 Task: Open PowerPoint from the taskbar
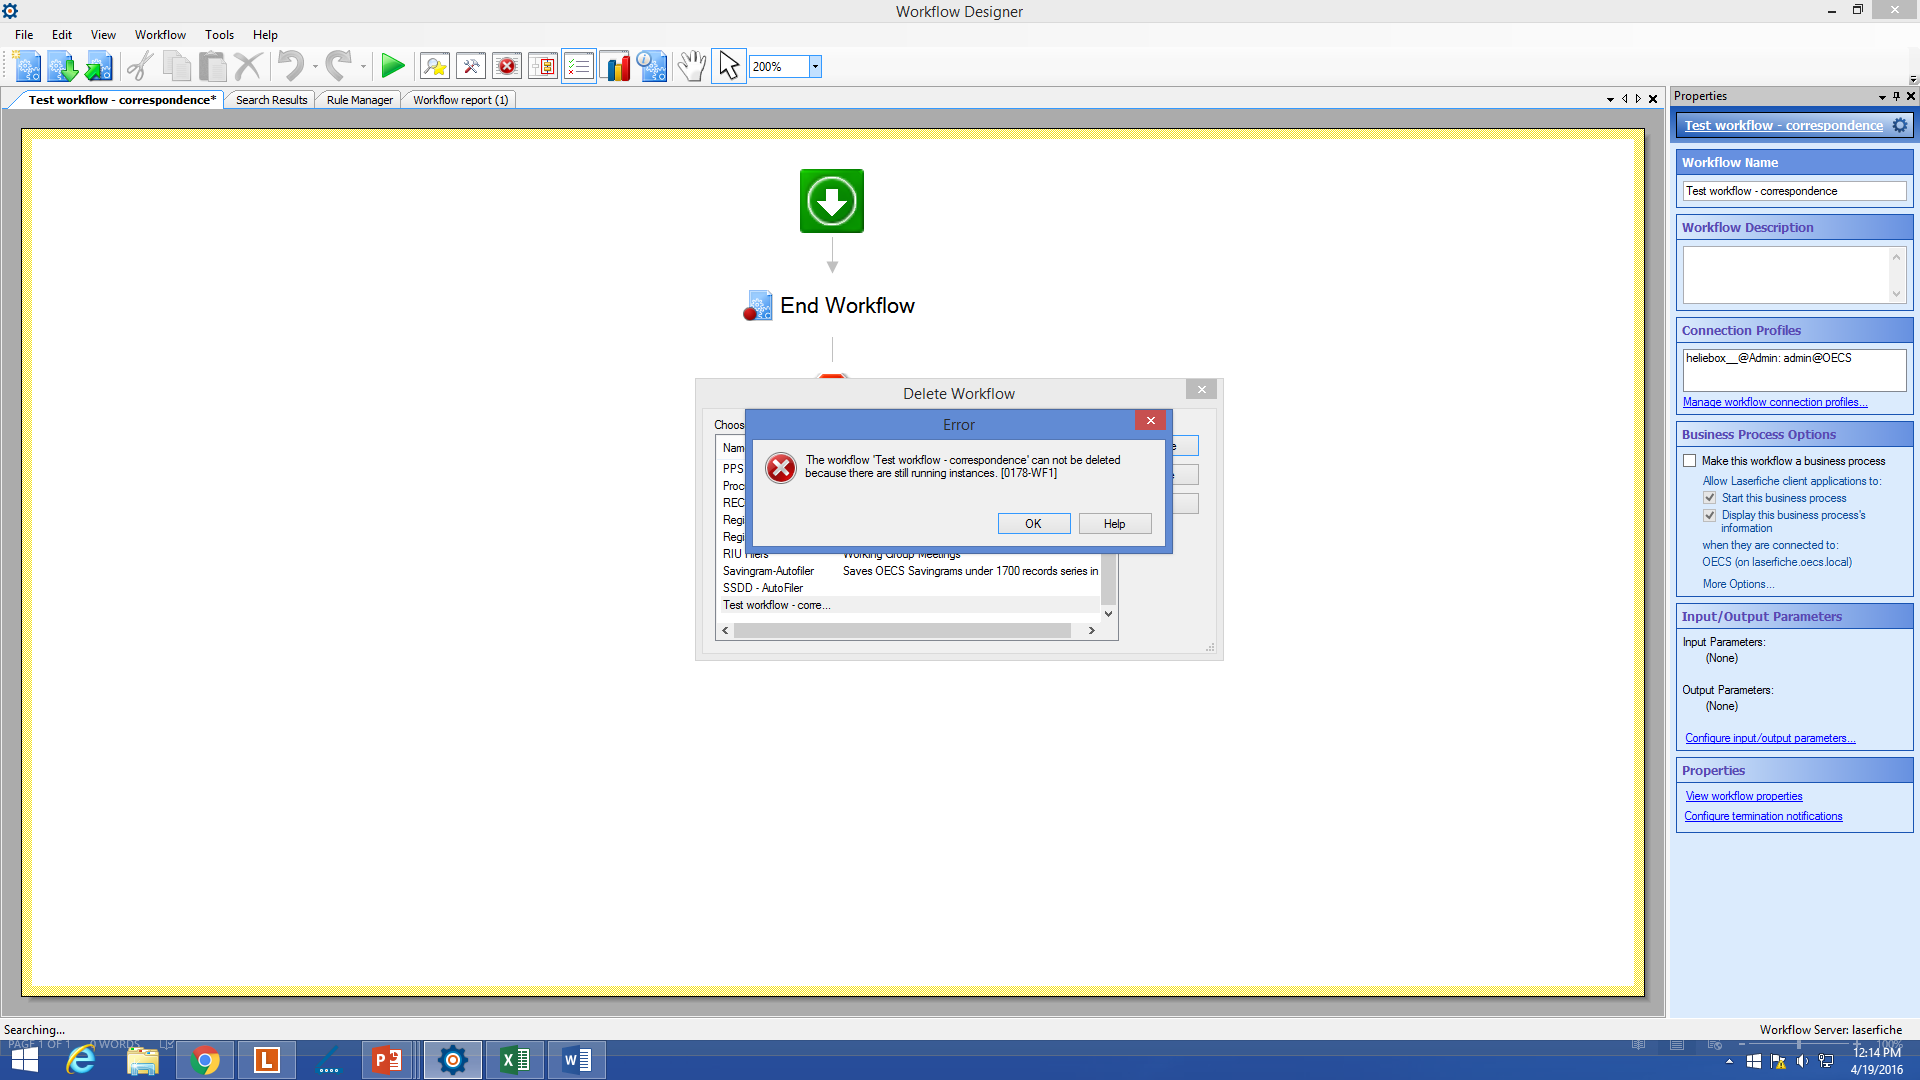[387, 1060]
